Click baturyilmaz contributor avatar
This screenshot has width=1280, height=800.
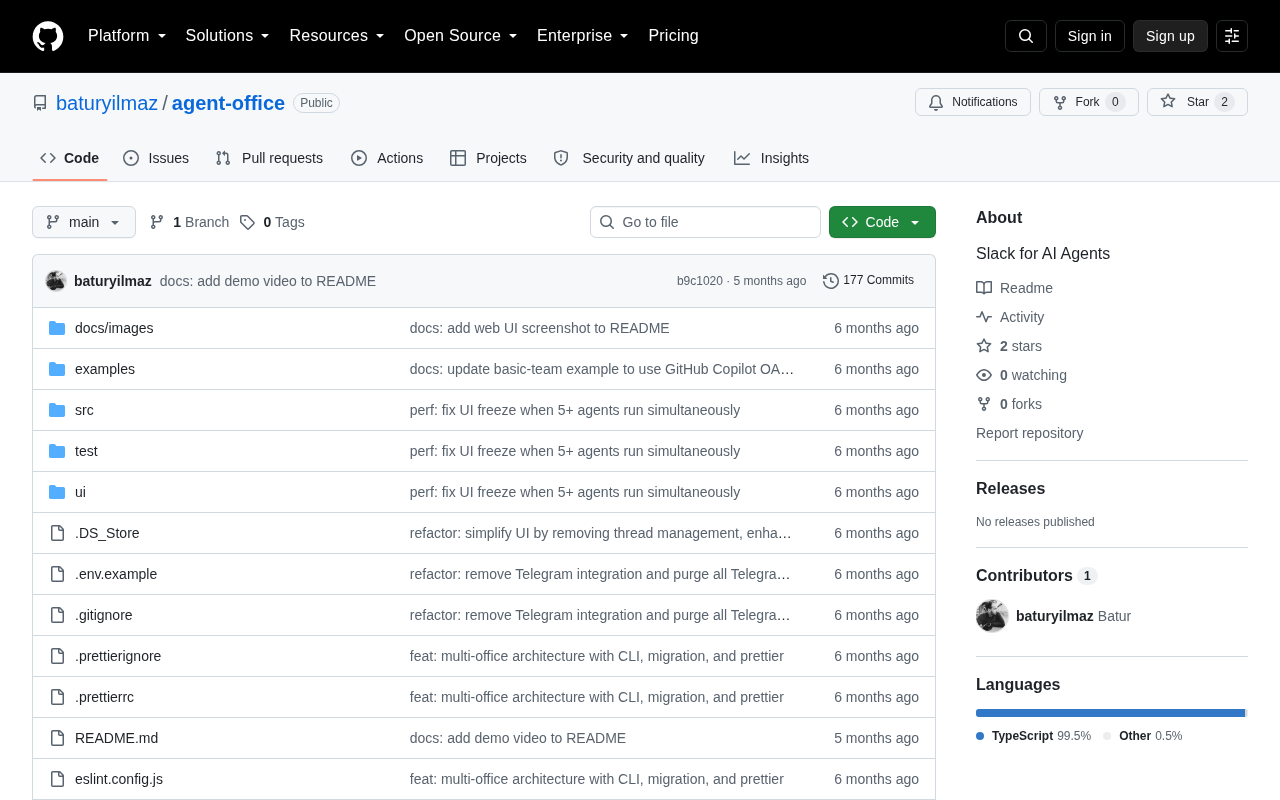pyautogui.click(x=992, y=616)
